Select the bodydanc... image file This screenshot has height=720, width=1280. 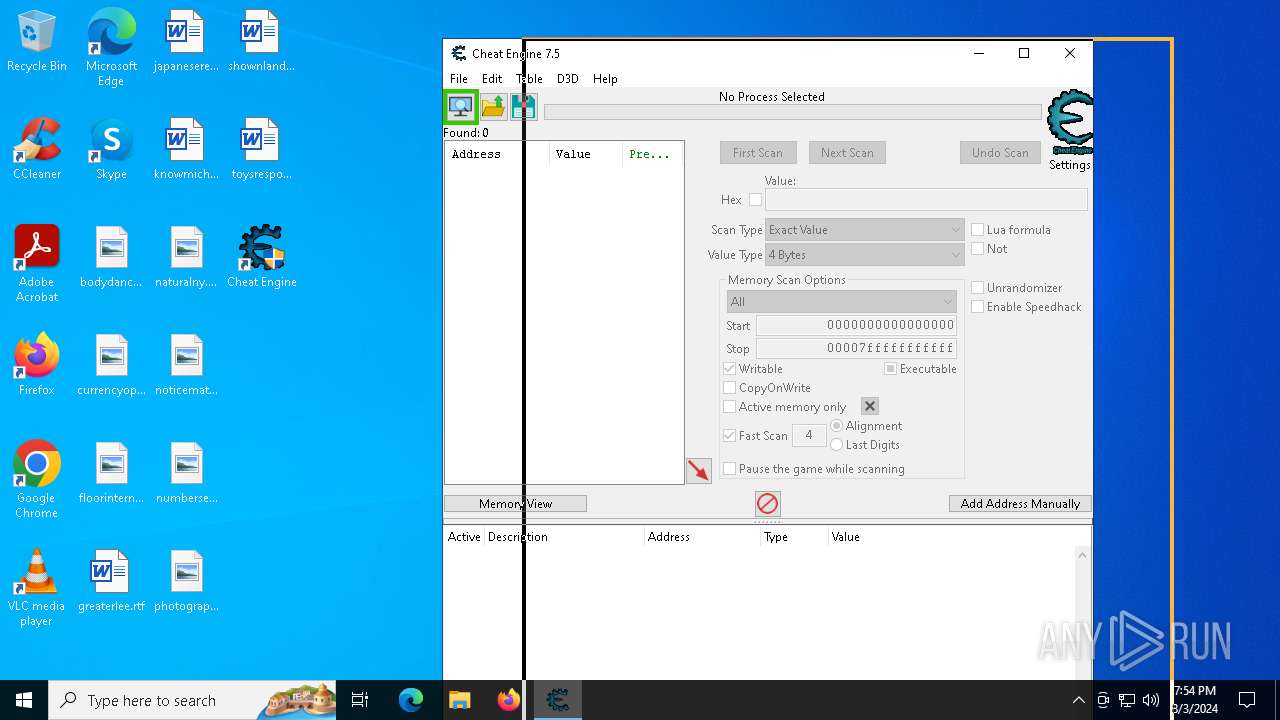[x=111, y=257]
